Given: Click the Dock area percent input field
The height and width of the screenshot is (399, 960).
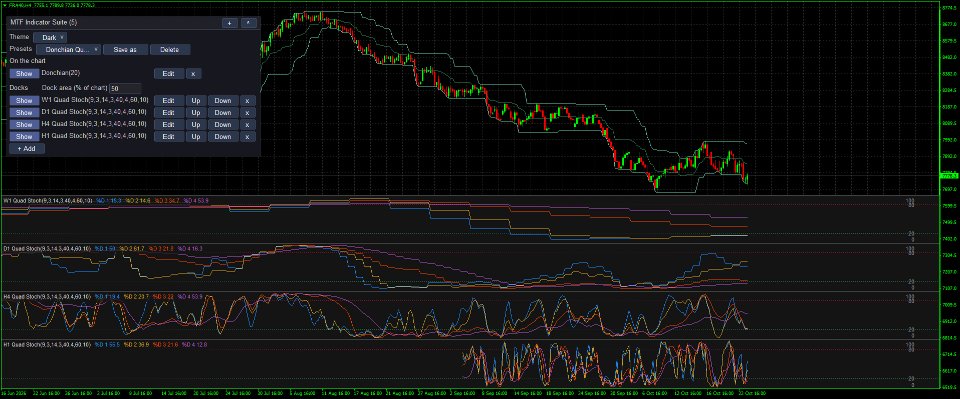Looking at the screenshot, I should [125, 88].
